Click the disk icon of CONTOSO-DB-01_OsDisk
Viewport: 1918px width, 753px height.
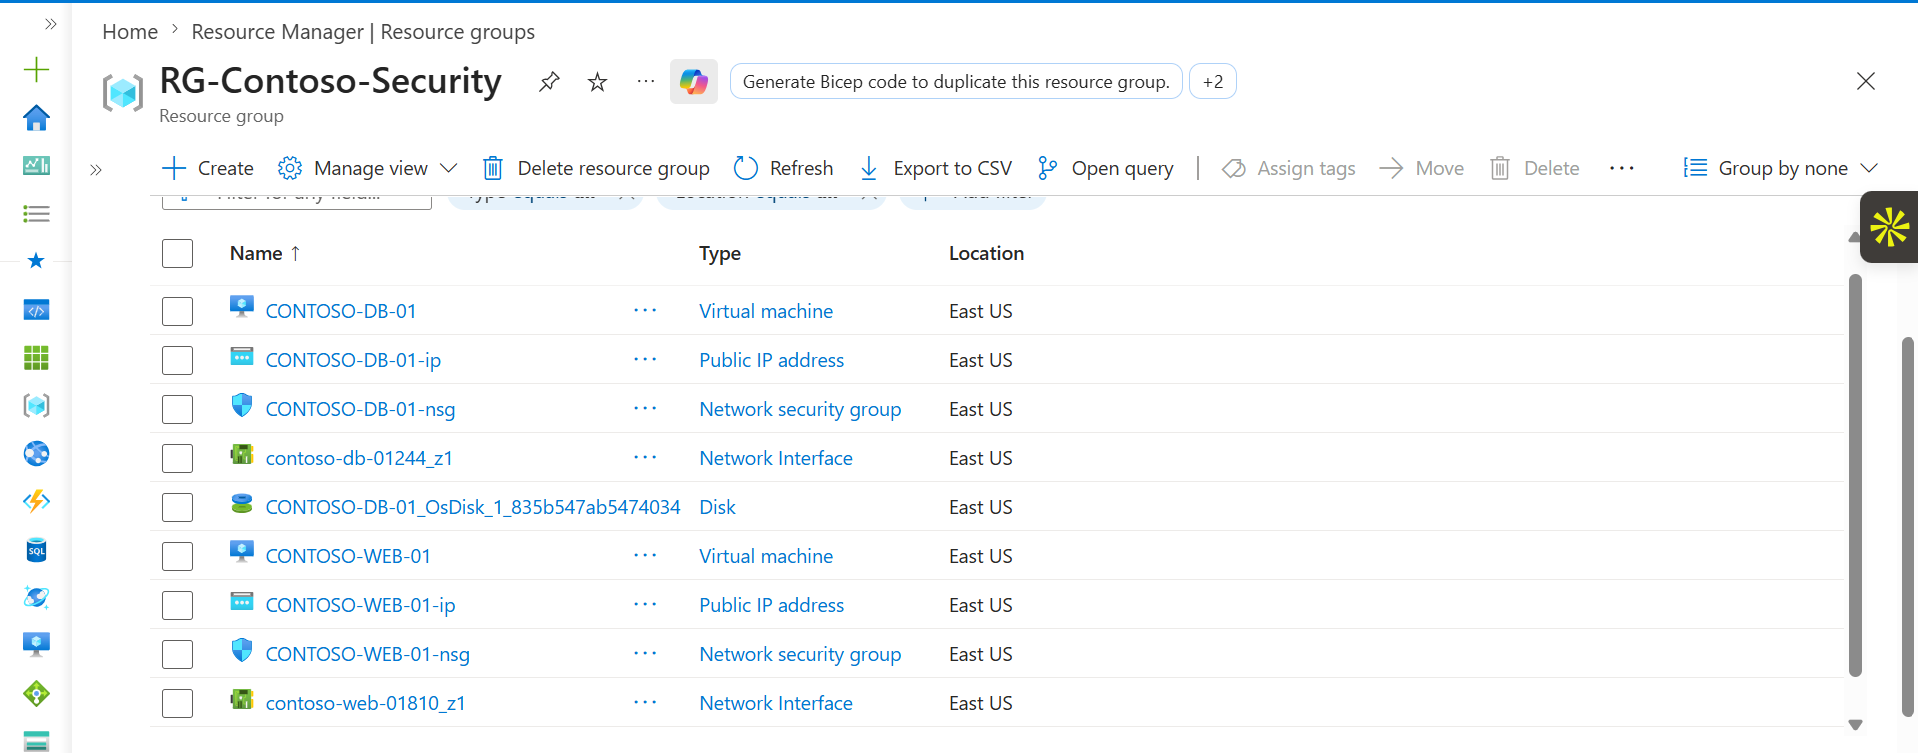point(242,503)
